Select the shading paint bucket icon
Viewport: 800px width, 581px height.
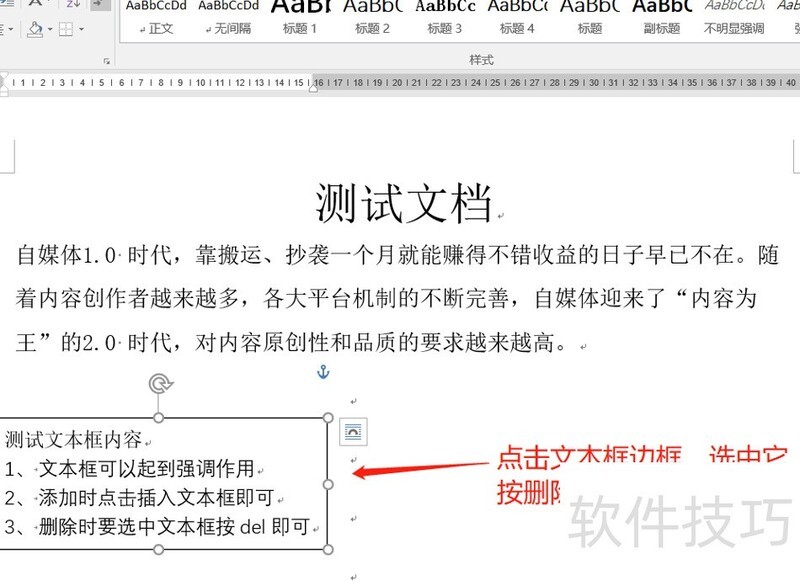(x=34, y=30)
